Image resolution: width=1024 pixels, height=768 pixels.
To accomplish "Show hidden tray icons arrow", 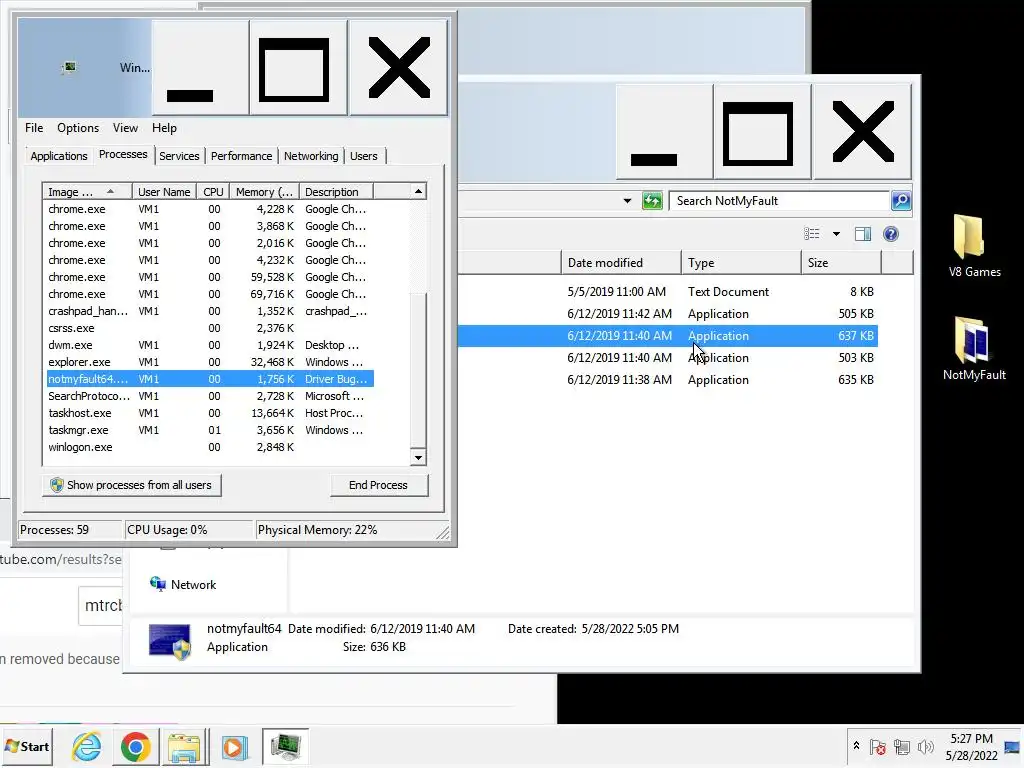I will click(x=856, y=746).
